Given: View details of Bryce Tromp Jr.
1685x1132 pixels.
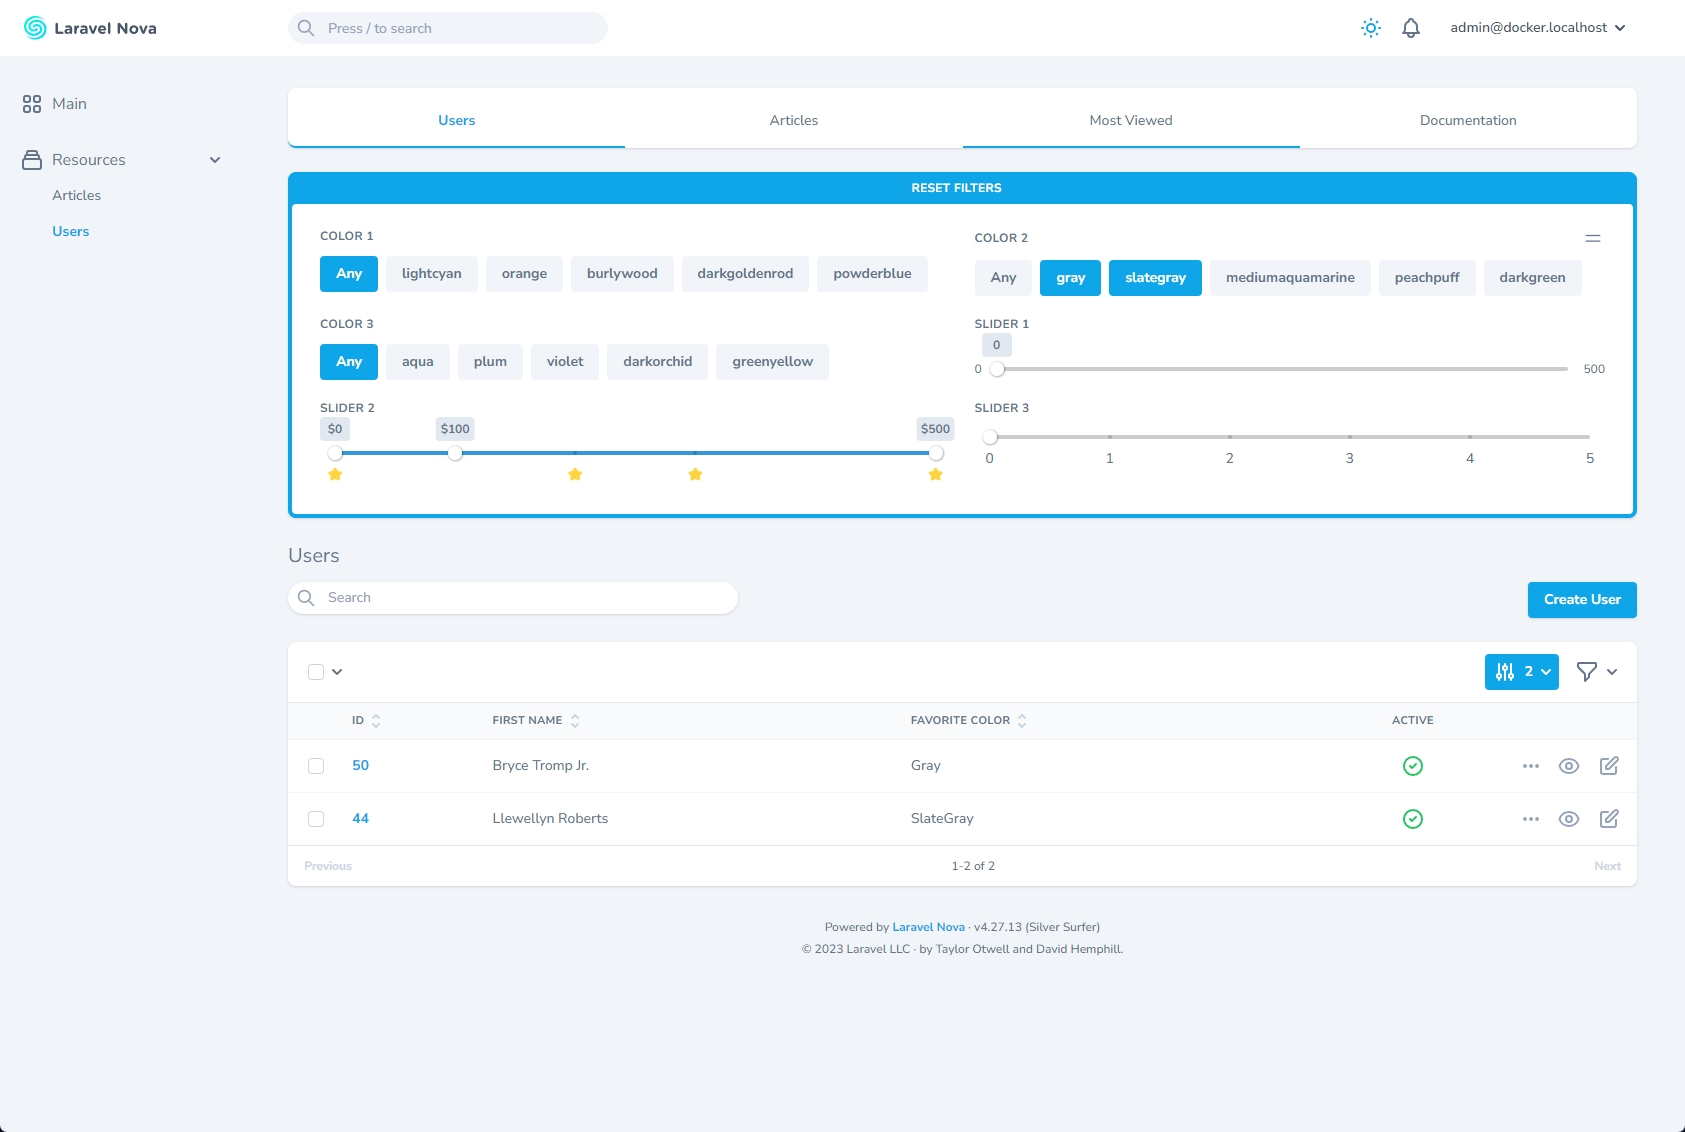Looking at the screenshot, I should pos(1569,766).
